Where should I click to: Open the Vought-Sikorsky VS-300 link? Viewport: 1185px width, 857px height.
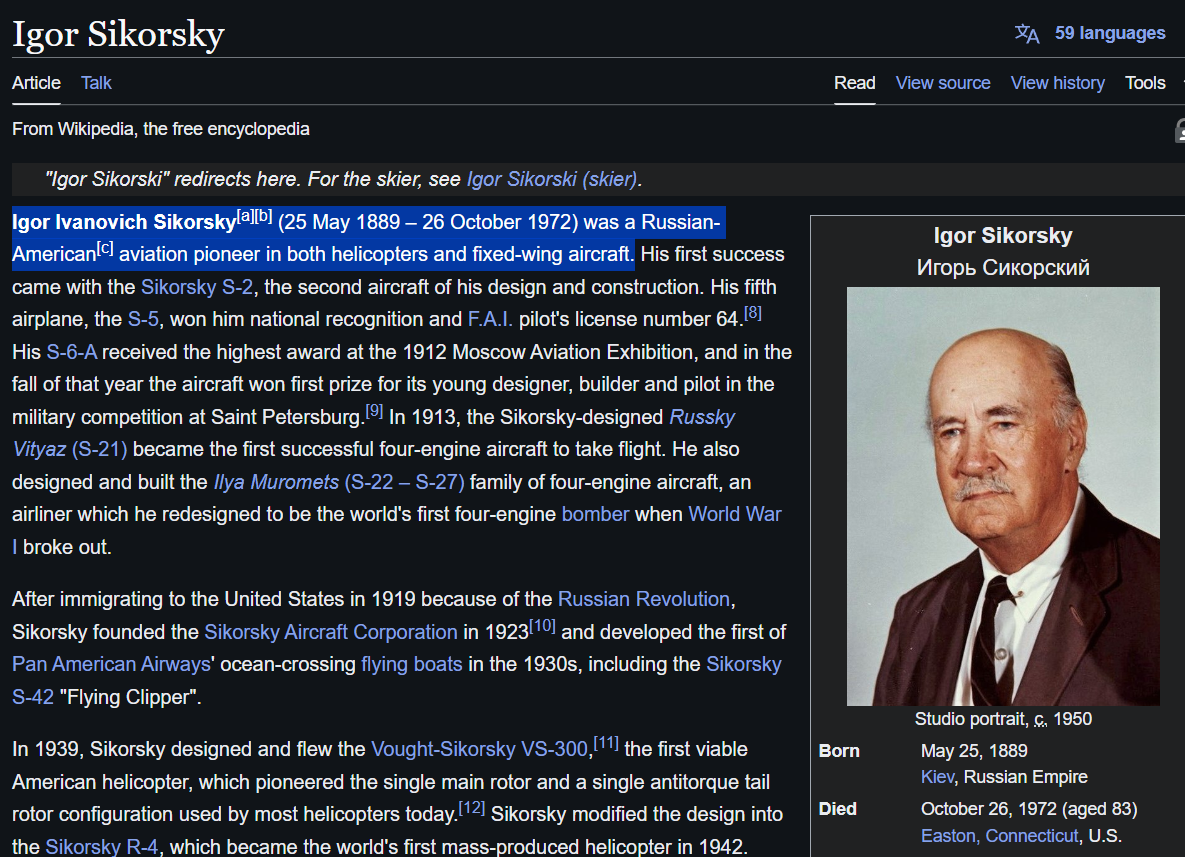click(x=479, y=749)
